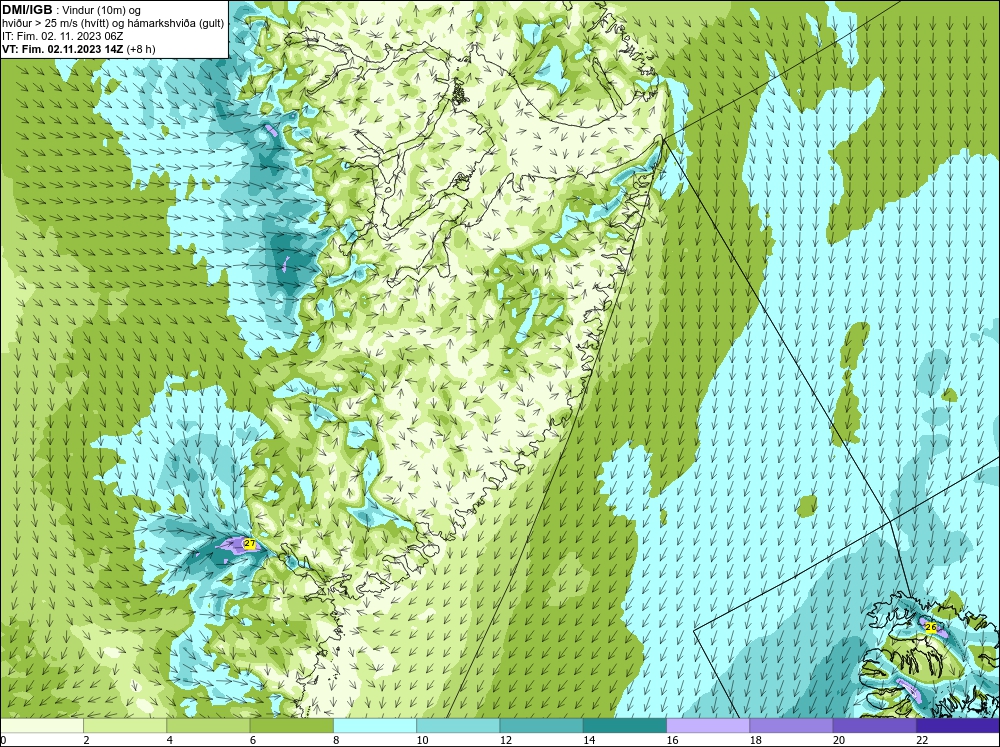The image size is (1000, 747).
Task: Click the legend value 4
Action: point(170,740)
